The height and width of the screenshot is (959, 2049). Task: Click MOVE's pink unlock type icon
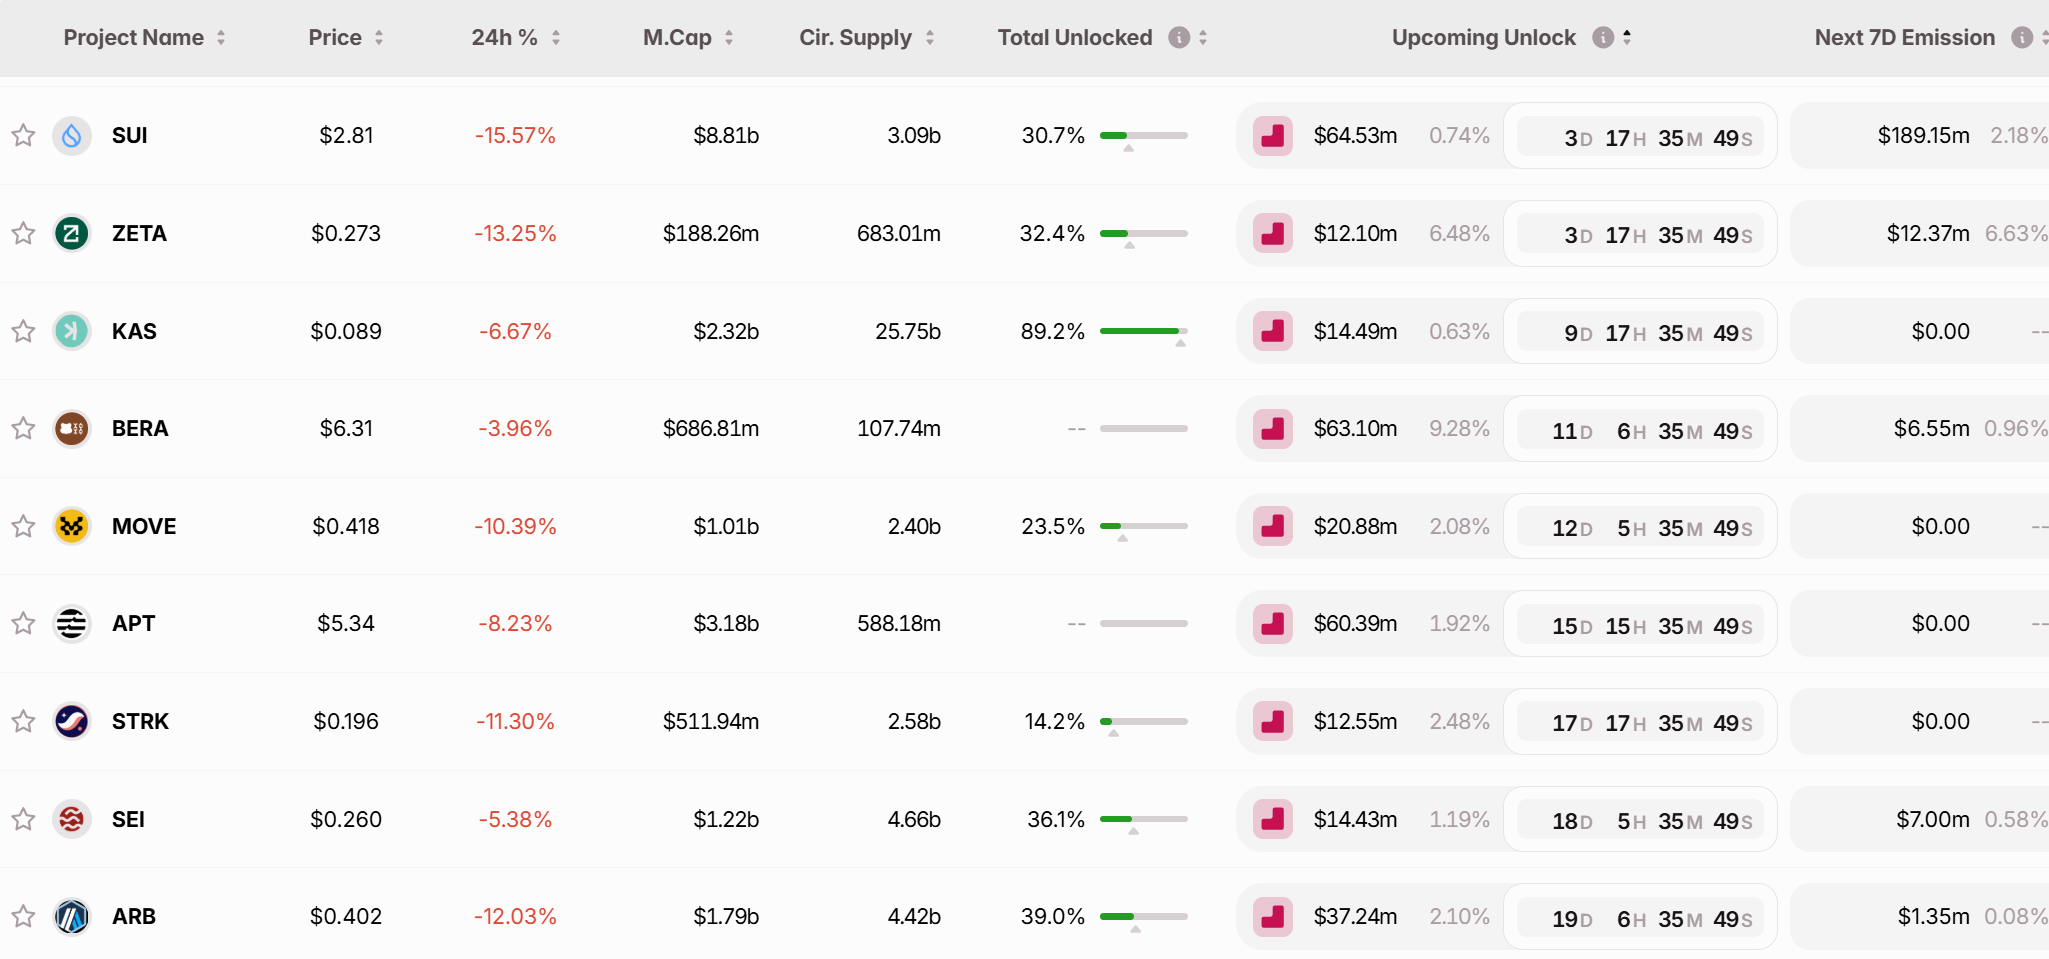[x=1273, y=526]
